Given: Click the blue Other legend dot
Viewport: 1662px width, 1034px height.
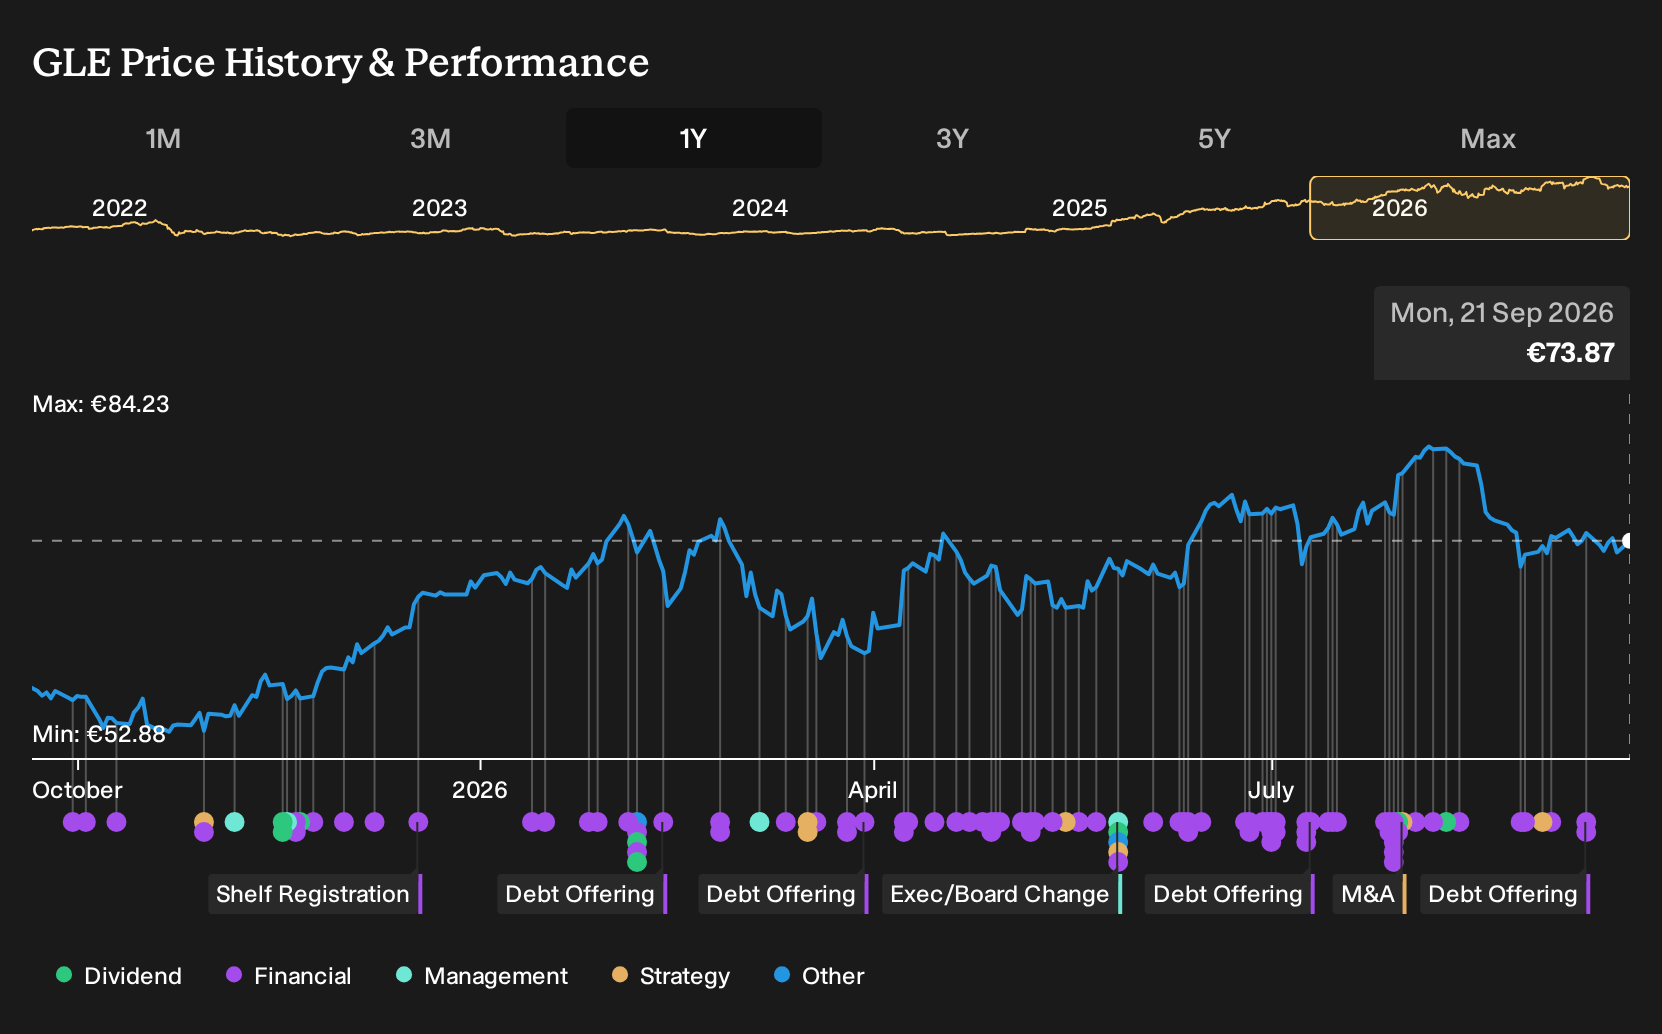Looking at the screenshot, I should pyautogui.click(x=782, y=974).
